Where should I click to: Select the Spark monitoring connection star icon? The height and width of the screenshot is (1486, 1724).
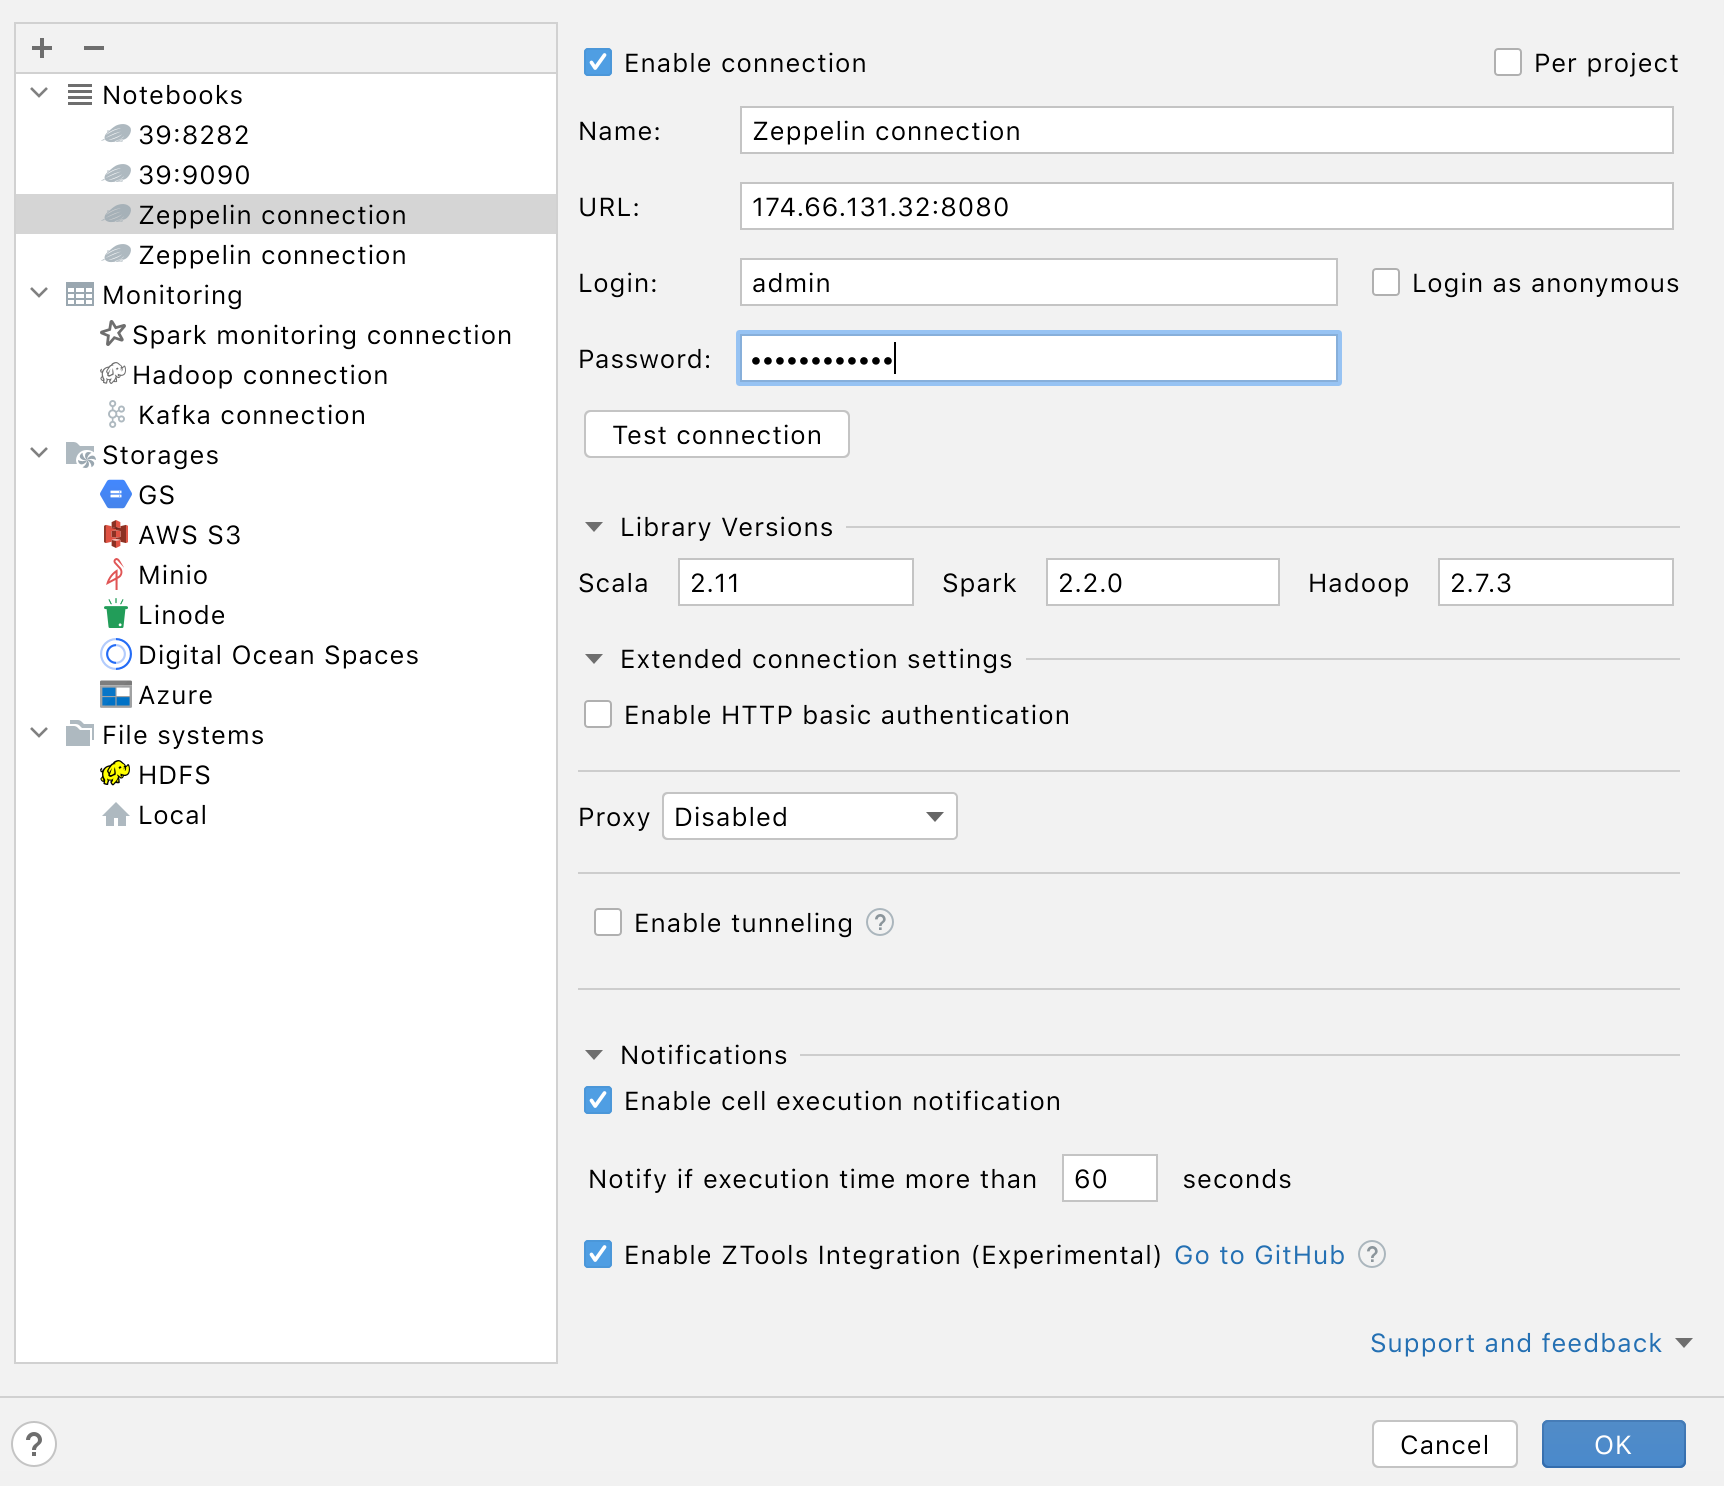coord(112,334)
